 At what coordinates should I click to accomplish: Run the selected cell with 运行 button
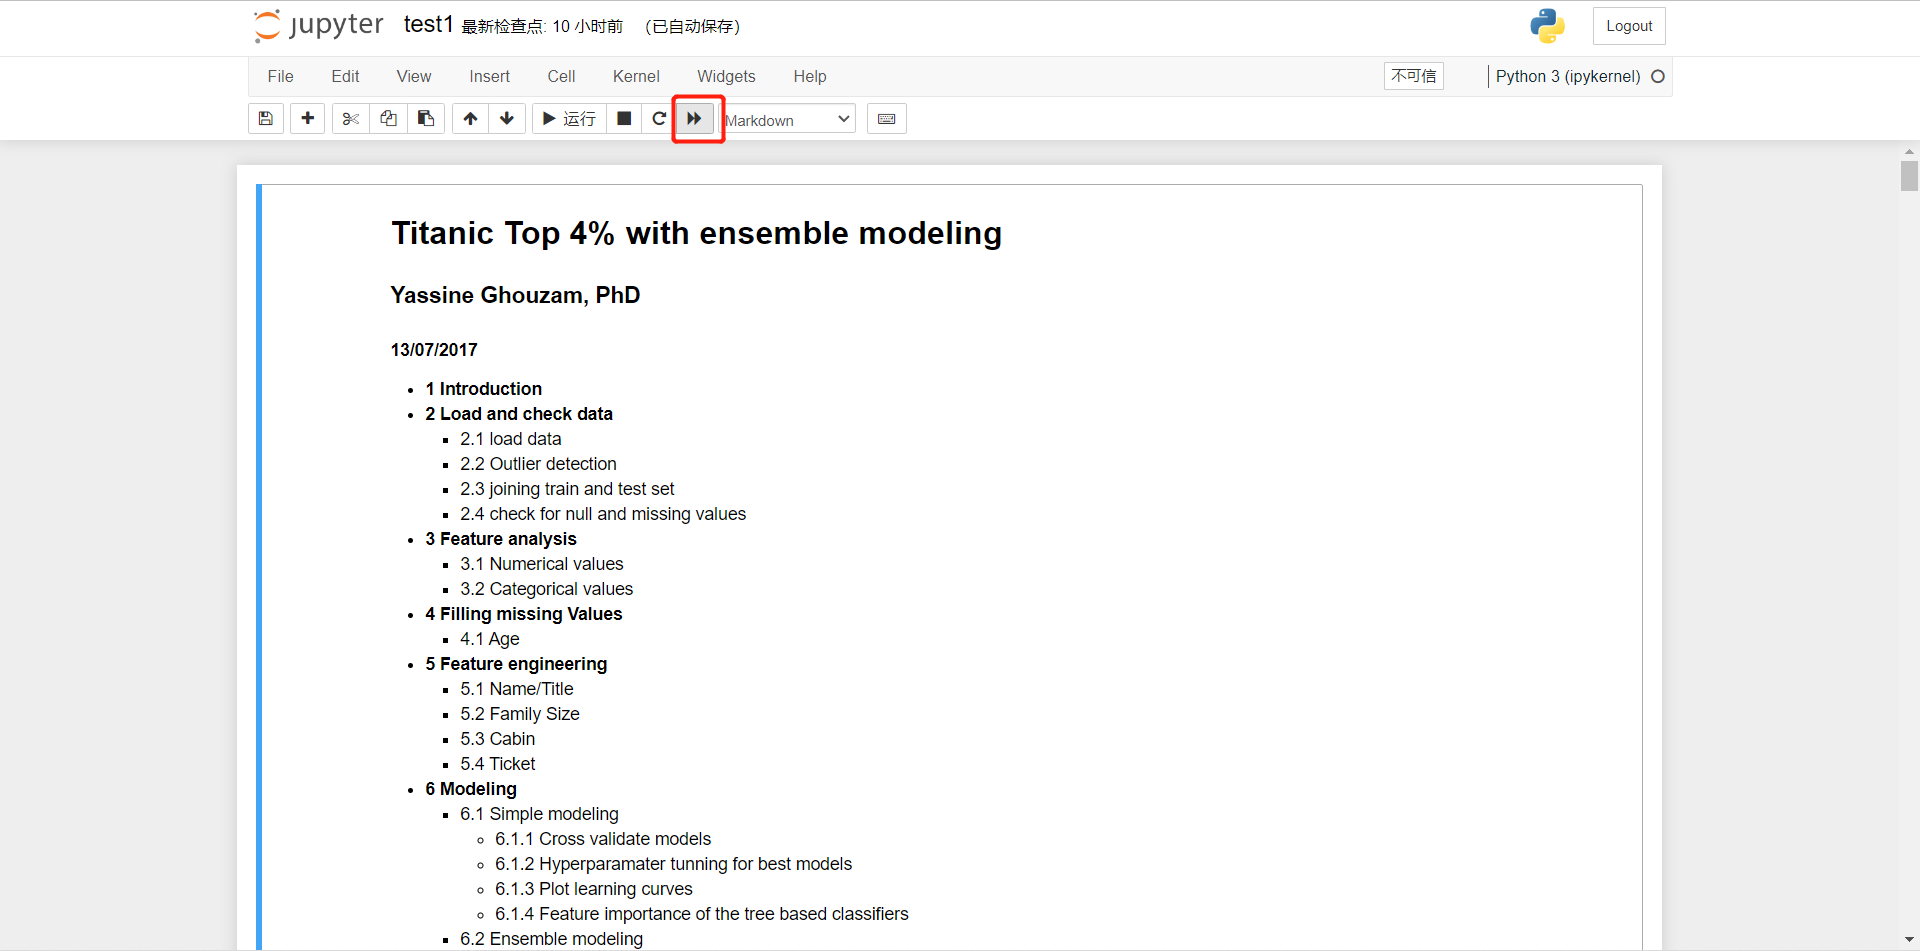(569, 119)
